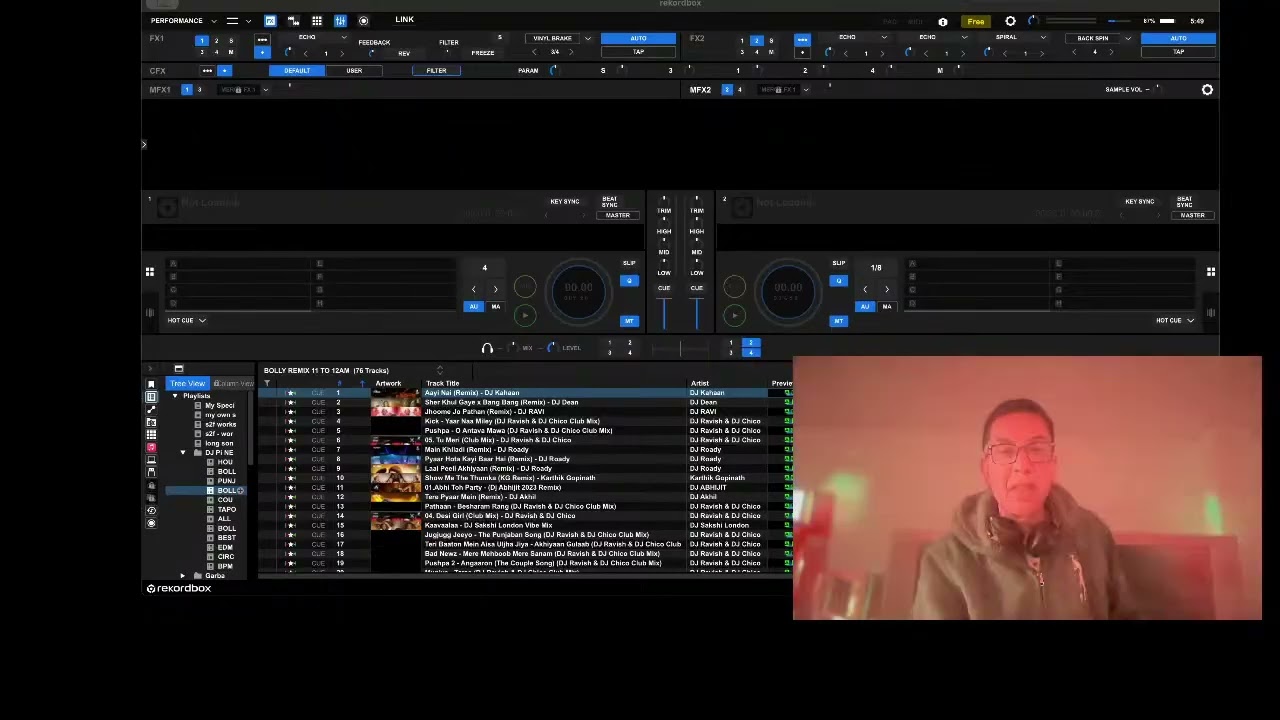Click the headphones icon below the mixer
1280x720 pixels.
[x=487, y=348]
